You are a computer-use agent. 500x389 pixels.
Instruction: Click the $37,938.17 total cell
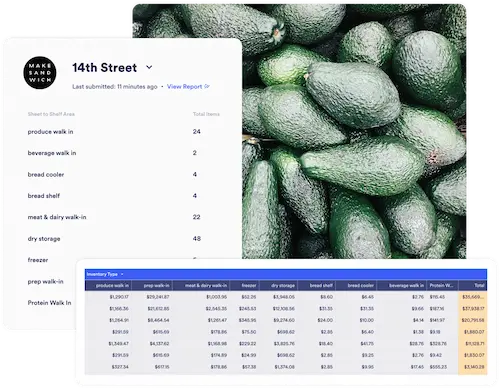click(x=473, y=309)
